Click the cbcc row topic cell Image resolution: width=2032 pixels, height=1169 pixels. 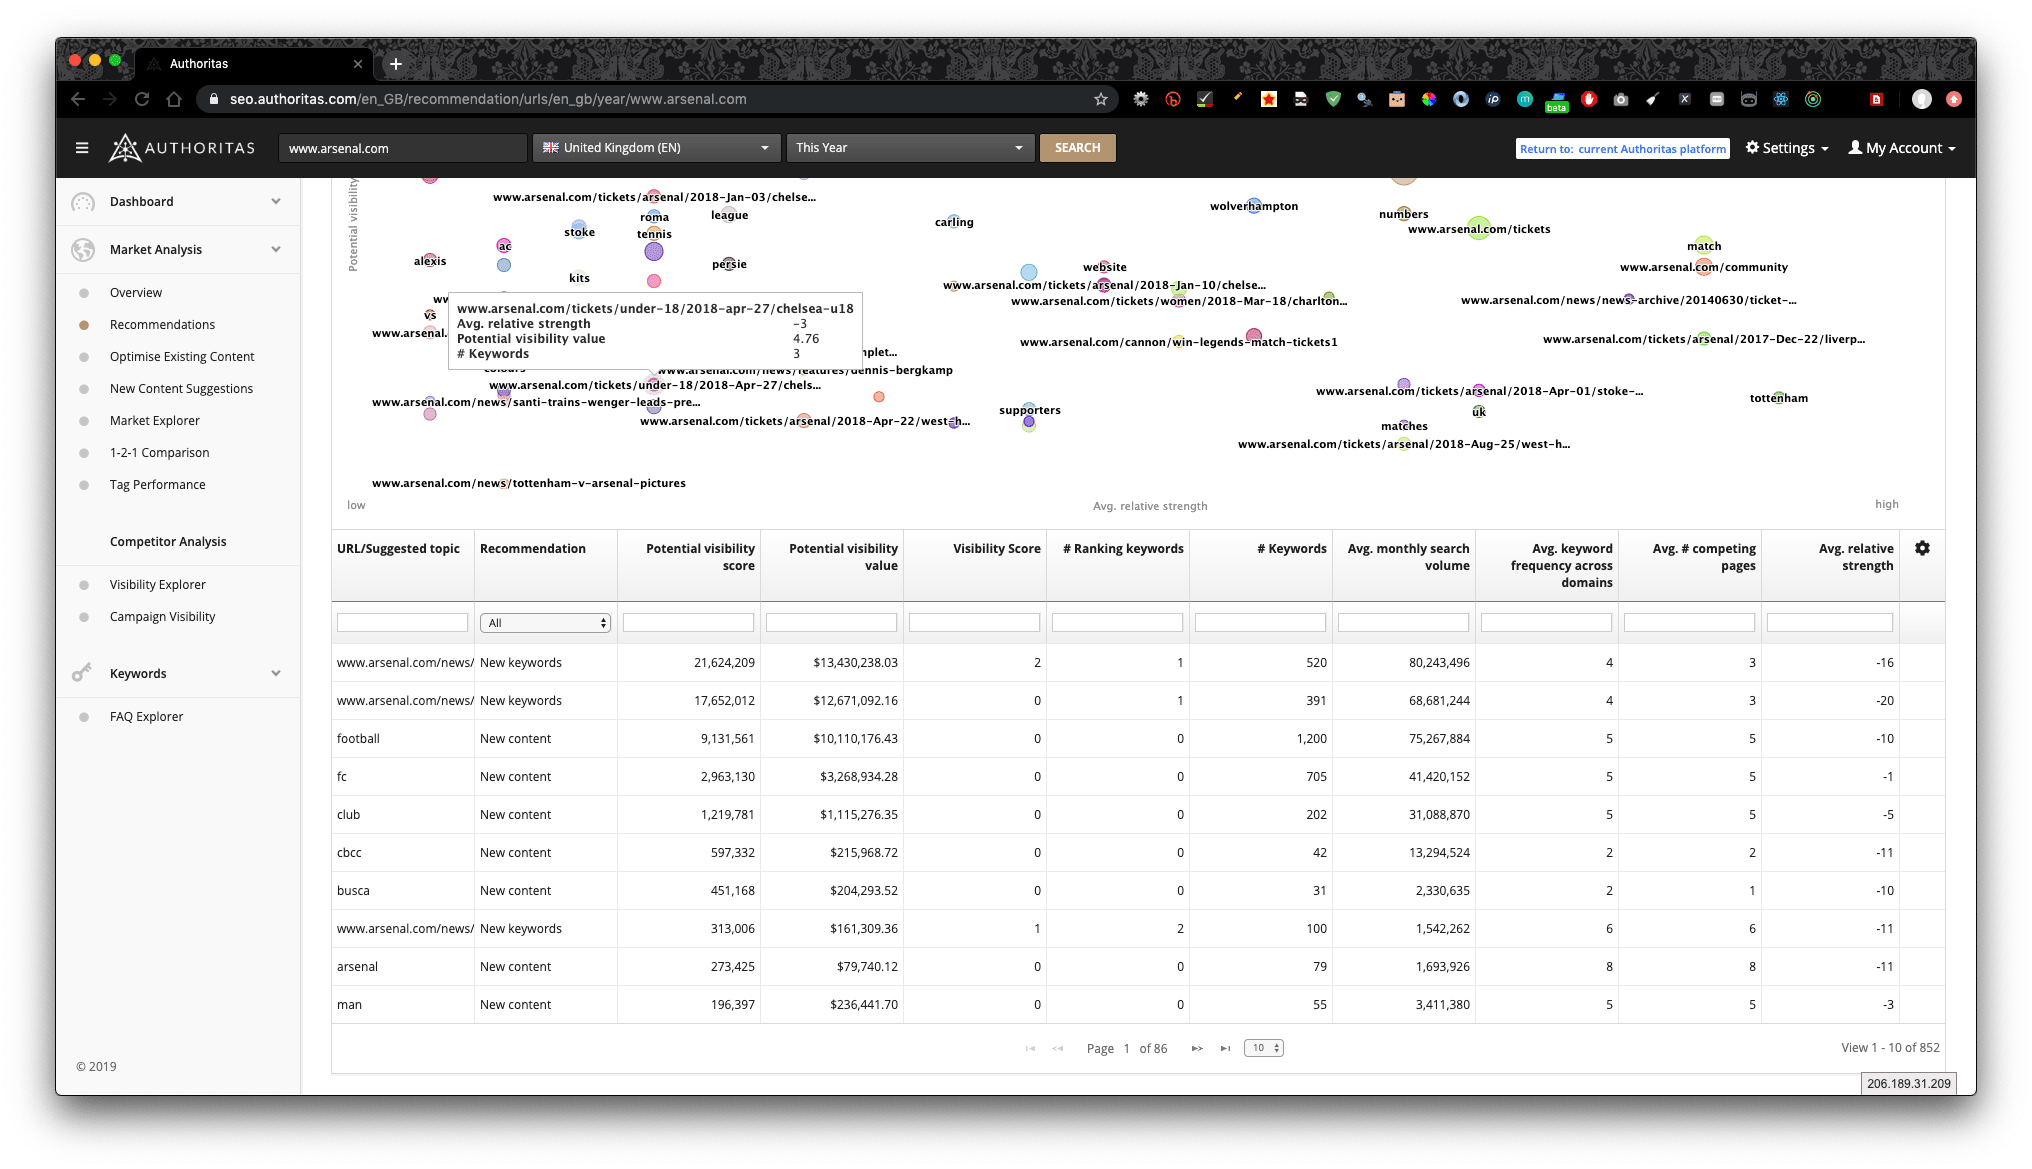(x=402, y=853)
